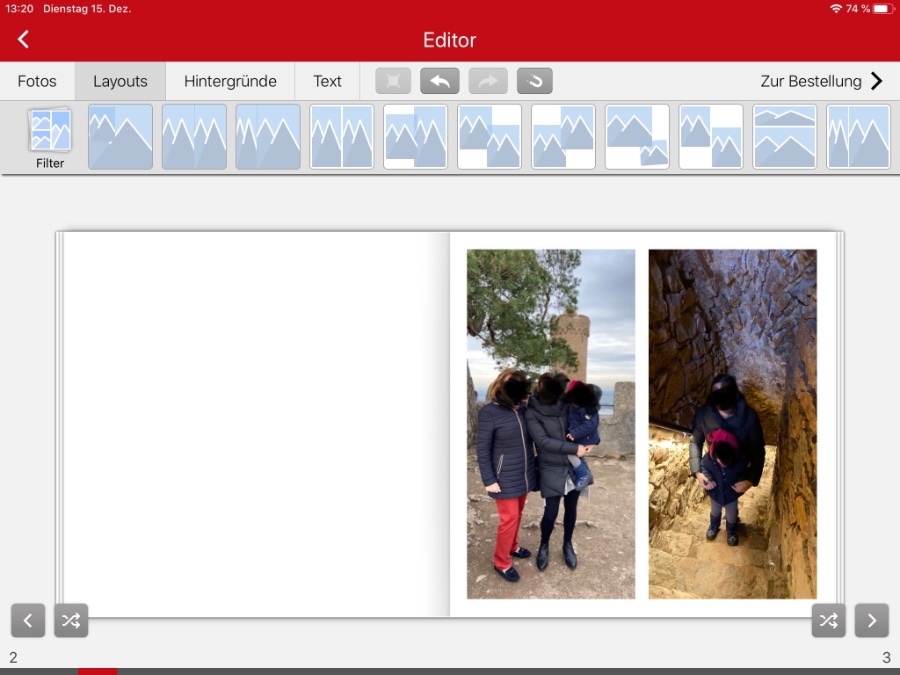Click the greyed-out square frame button
Screen dimensions: 900x675
393,81
